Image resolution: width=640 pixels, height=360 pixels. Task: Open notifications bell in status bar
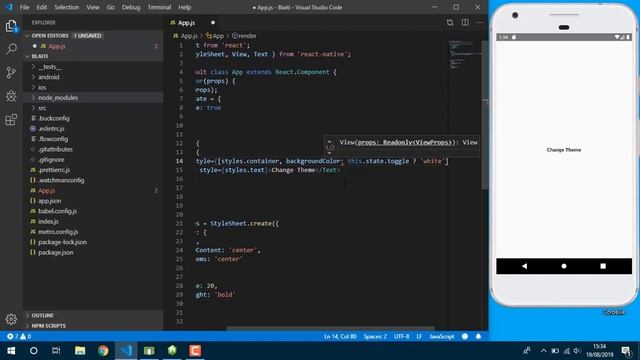coord(478,336)
